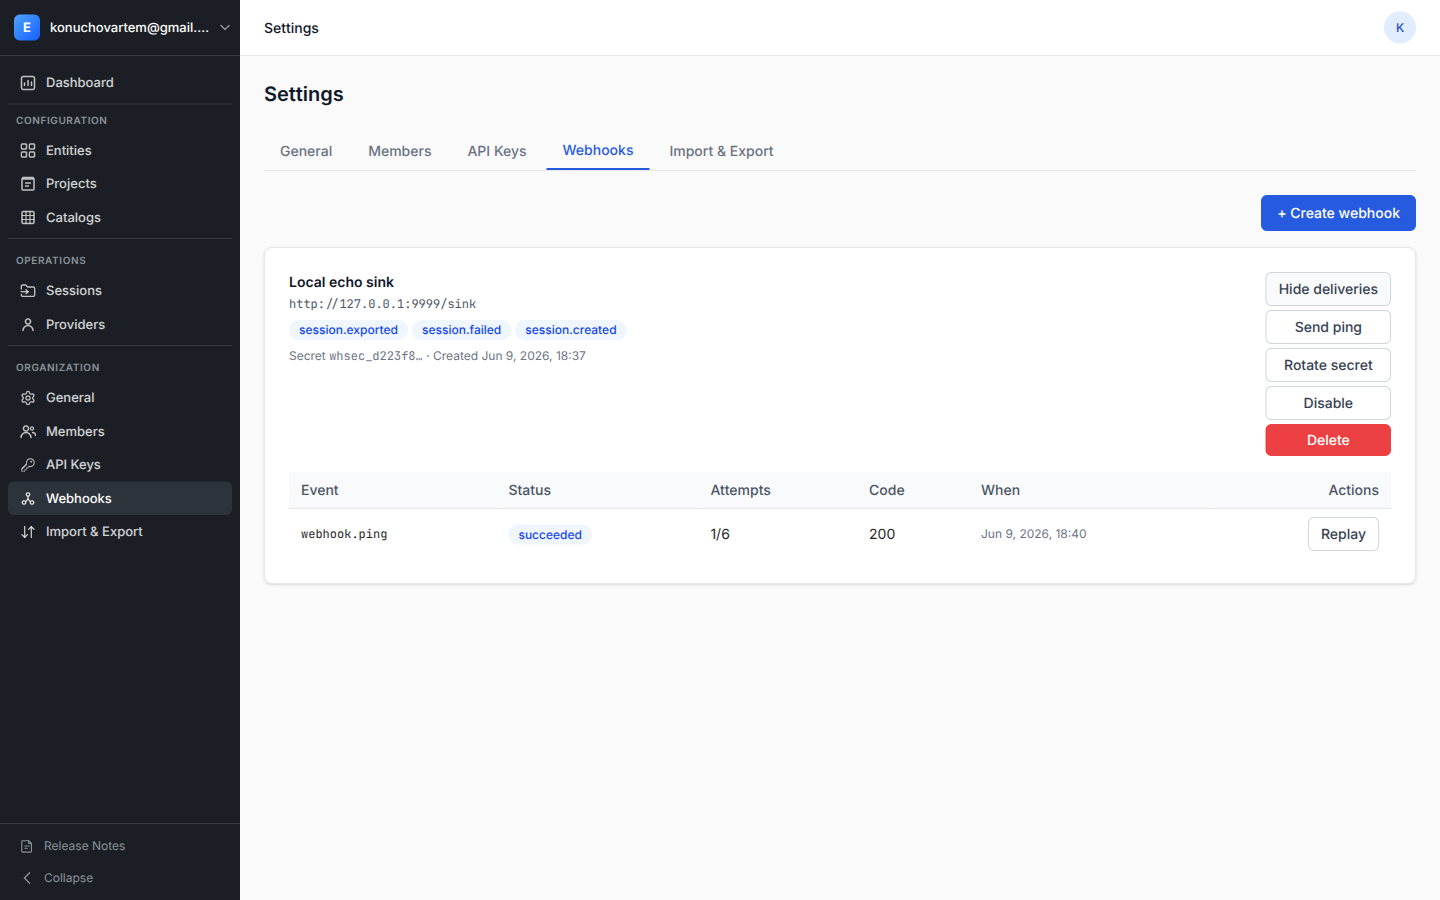Click the Webhooks icon in sidebar
Screen dimensions: 1440x900
click(x=28, y=499)
